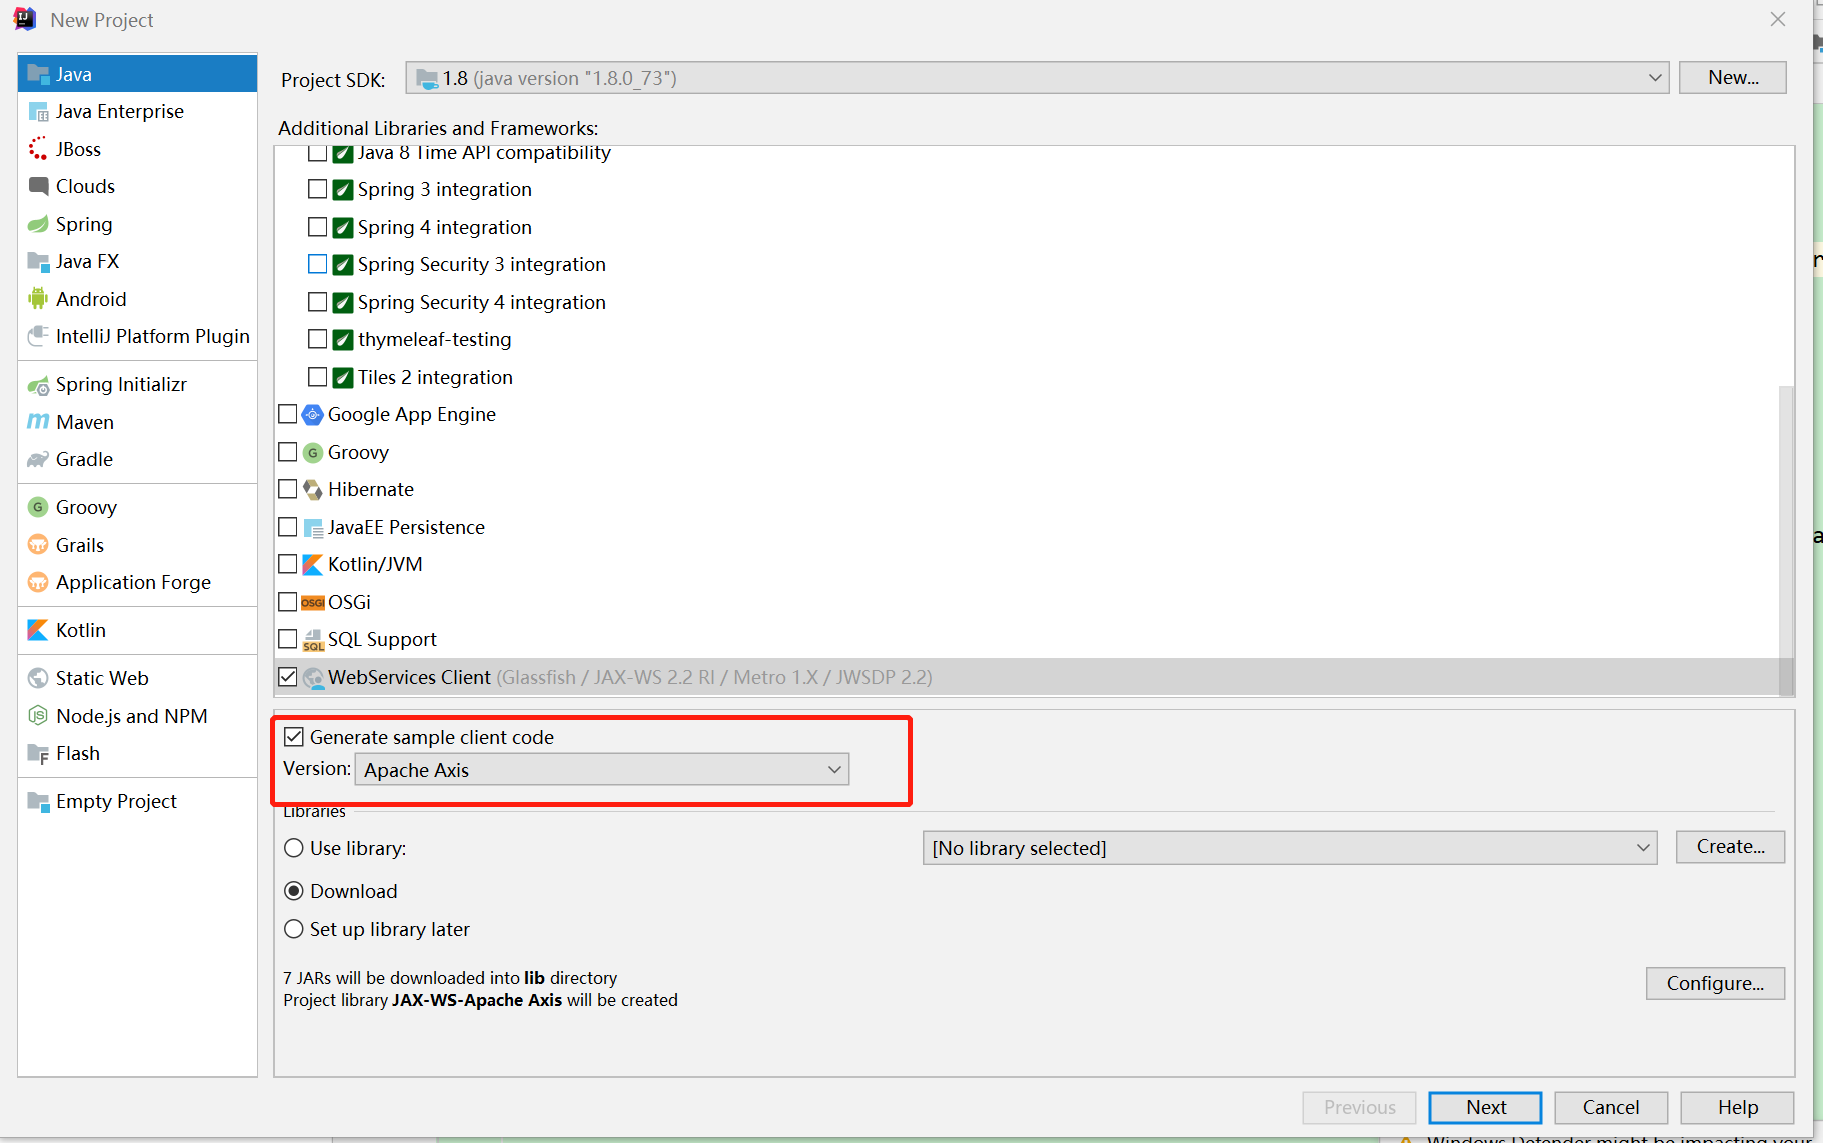Open the Version Apache Axis dropdown
The image size is (1823, 1143).
[x=602, y=769]
